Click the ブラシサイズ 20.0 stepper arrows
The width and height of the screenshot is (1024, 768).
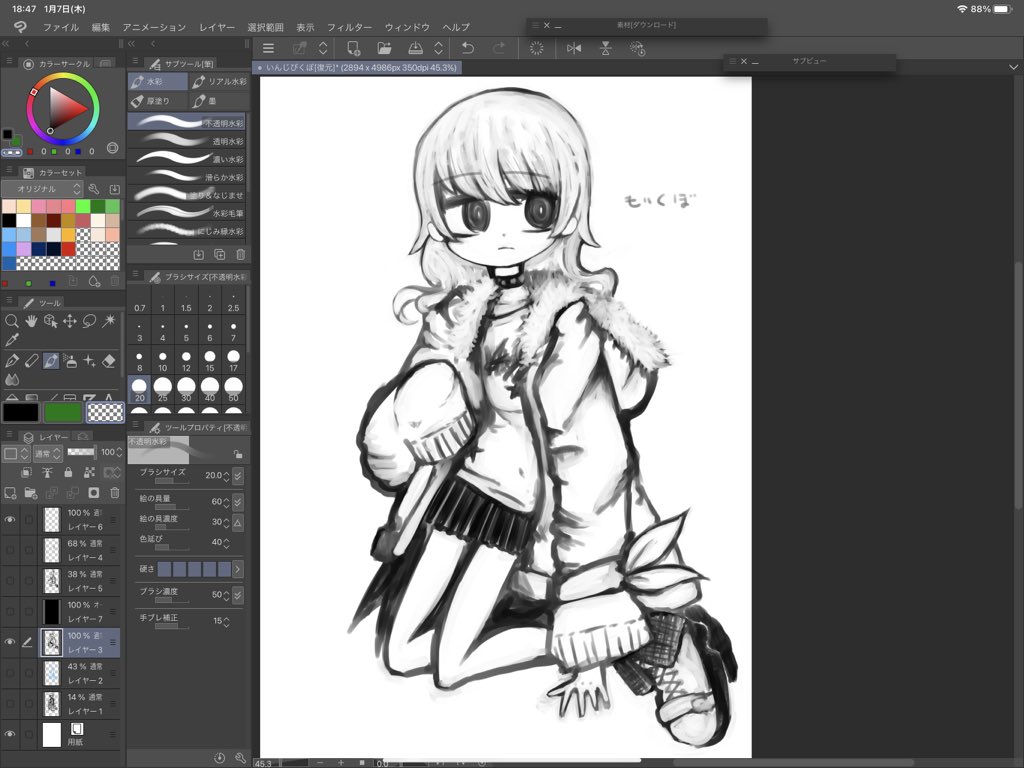[226, 476]
